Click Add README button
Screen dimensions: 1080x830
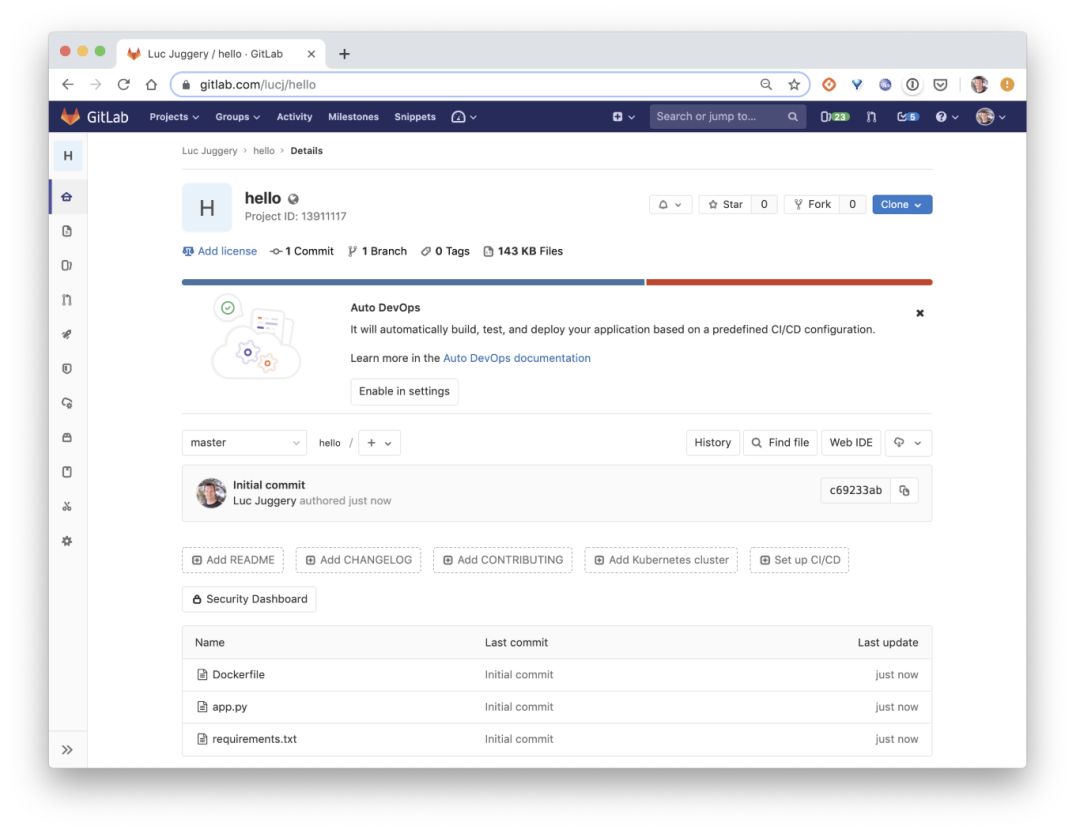(233, 560)
